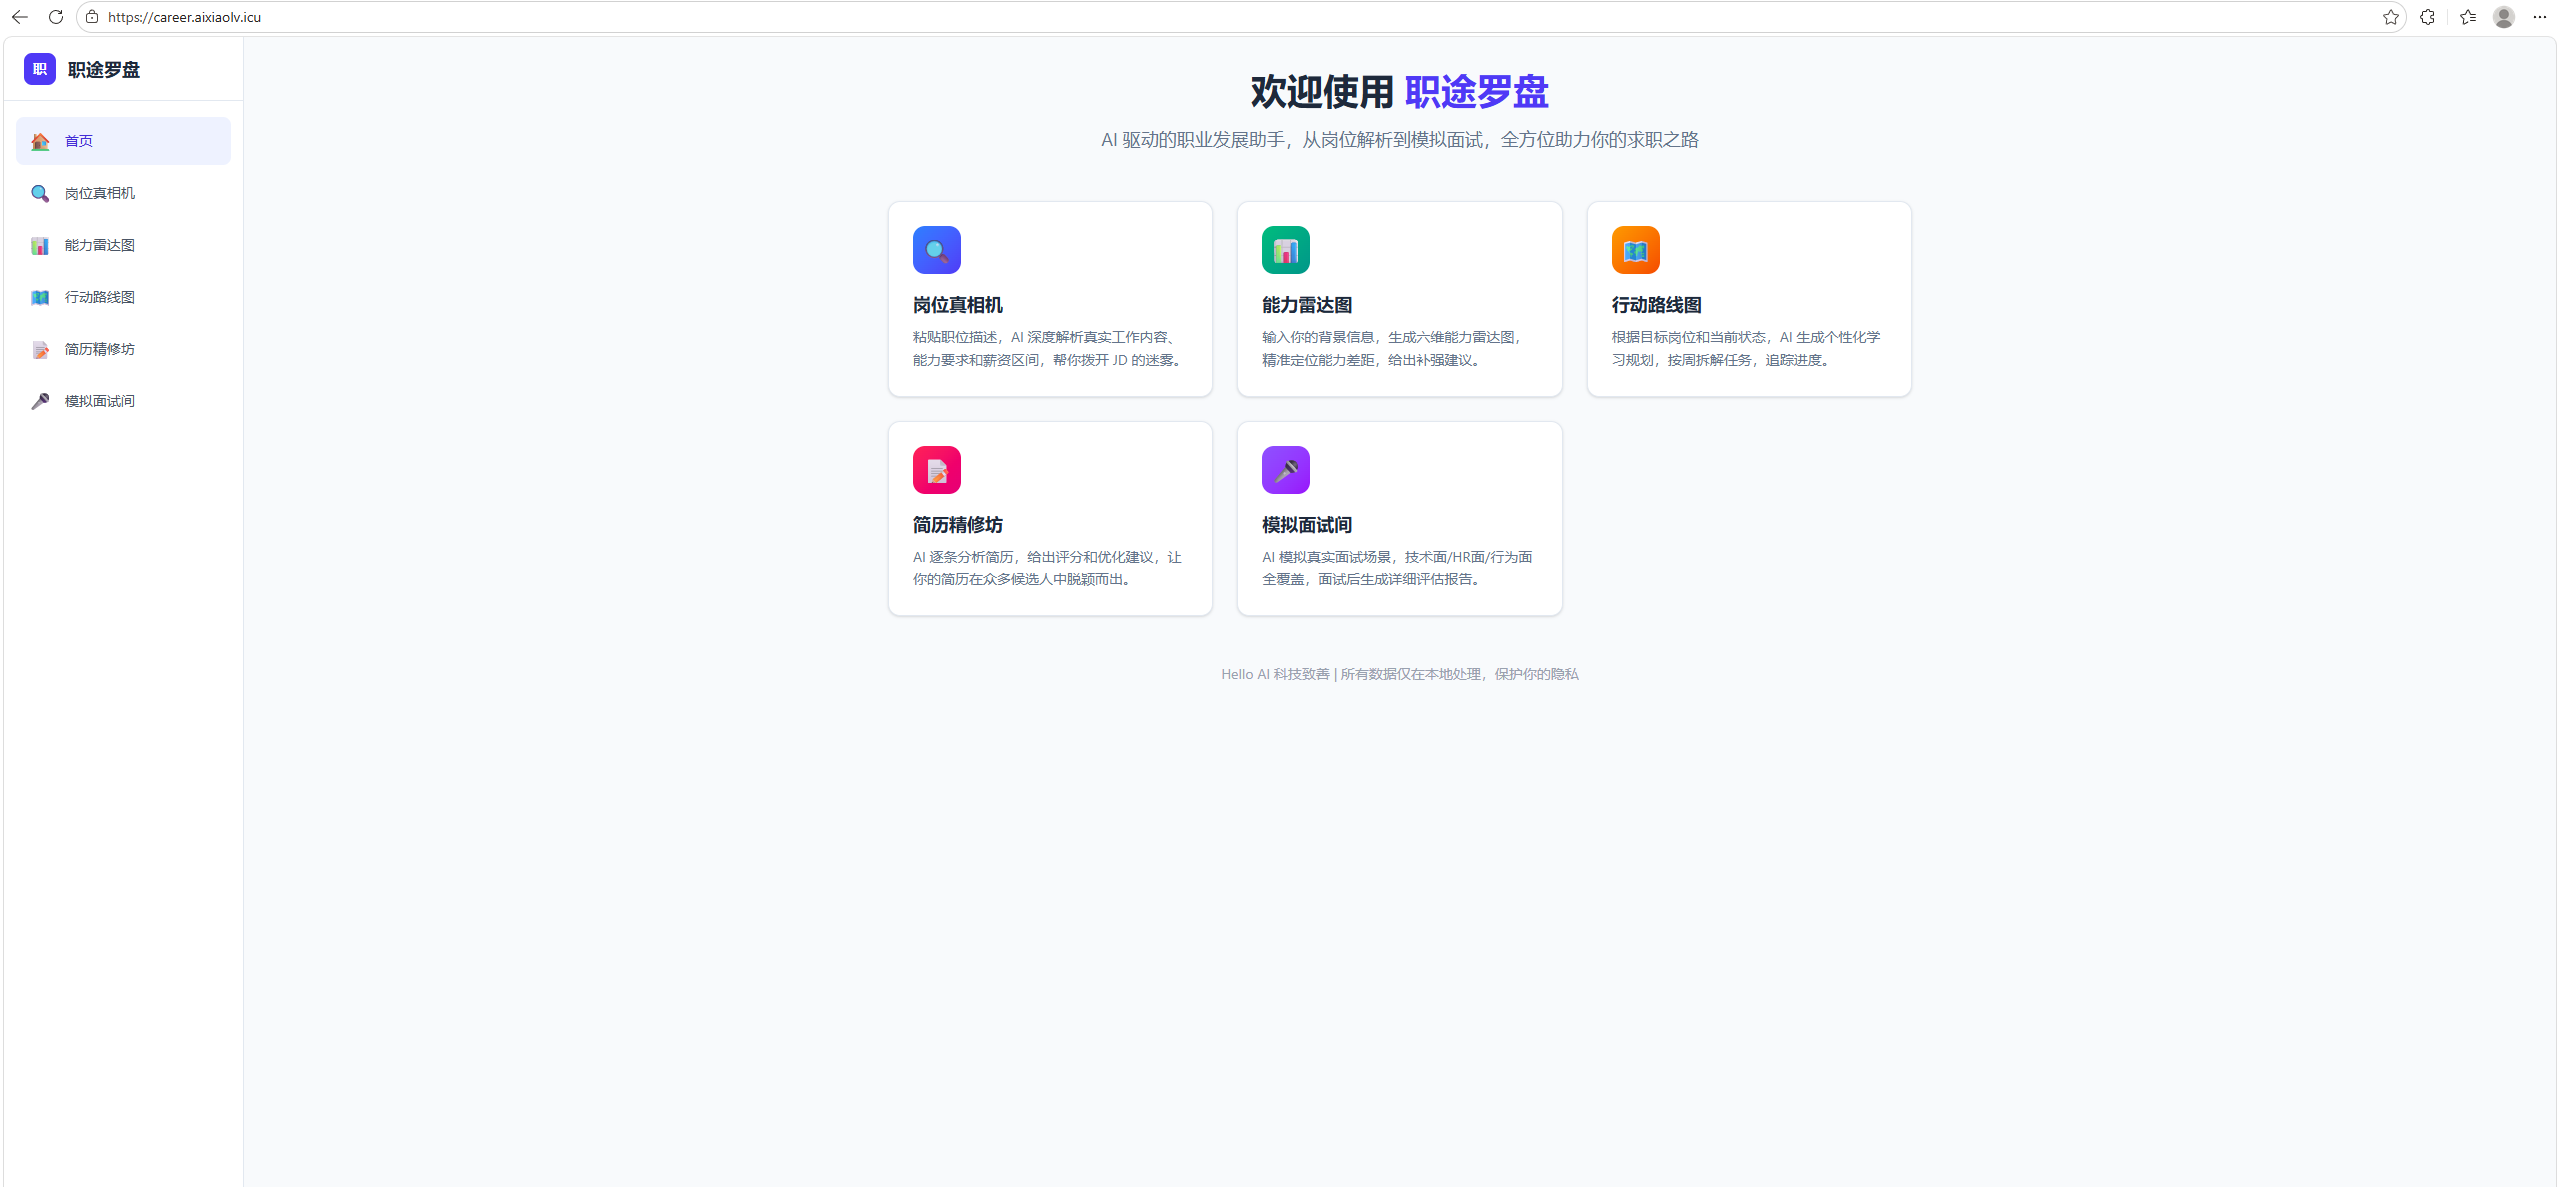Open browser settings and more menu
The height and width of the screenshot is (1187, 2559).
(x=2539, y=17)
